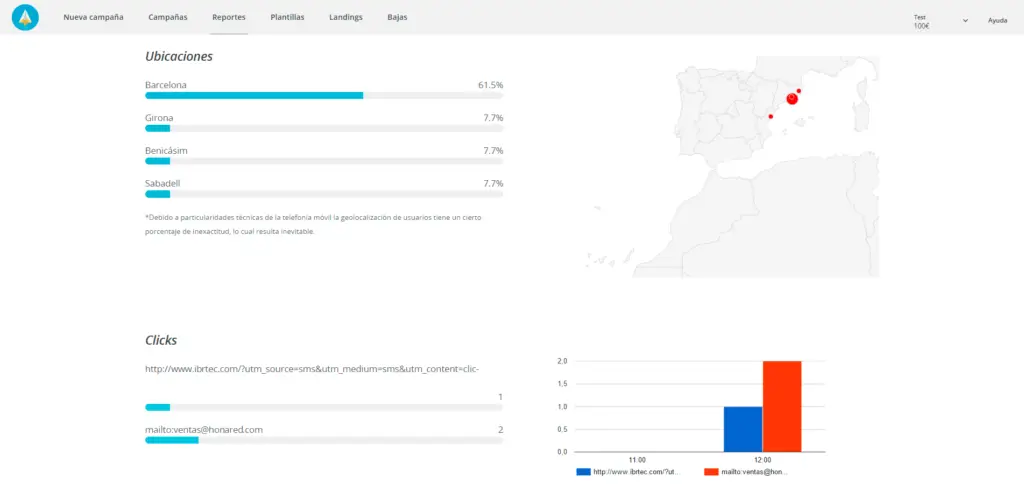
Task: Go to the Campañas section
Action: [x=167, y=18]
